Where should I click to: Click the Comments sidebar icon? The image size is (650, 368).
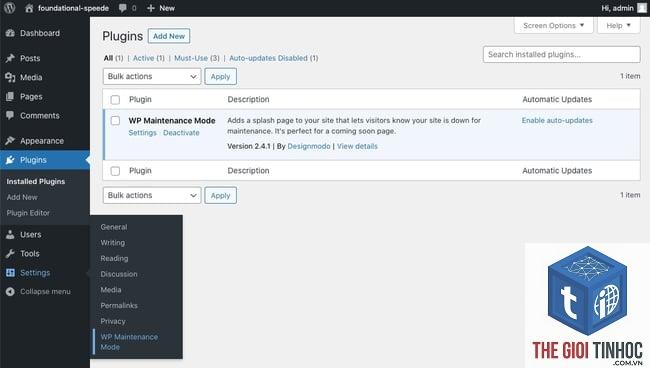(10, 116)
